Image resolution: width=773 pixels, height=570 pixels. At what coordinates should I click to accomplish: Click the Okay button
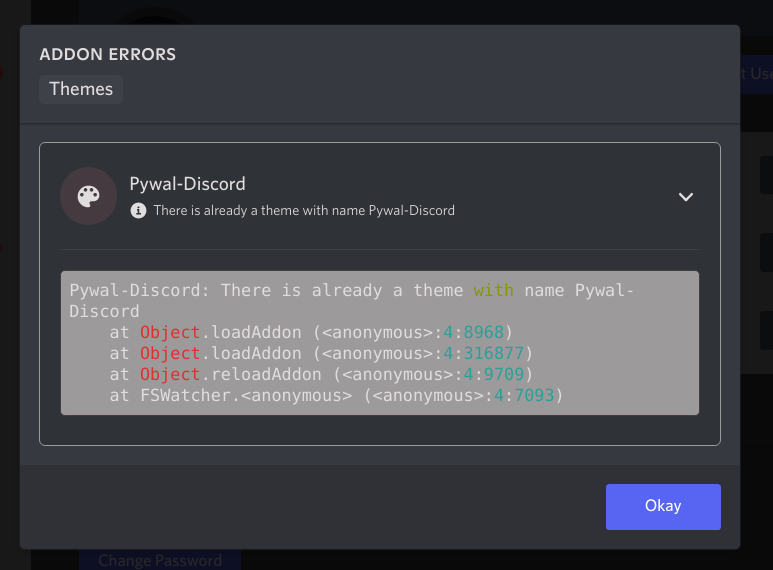tap(663, 506)
